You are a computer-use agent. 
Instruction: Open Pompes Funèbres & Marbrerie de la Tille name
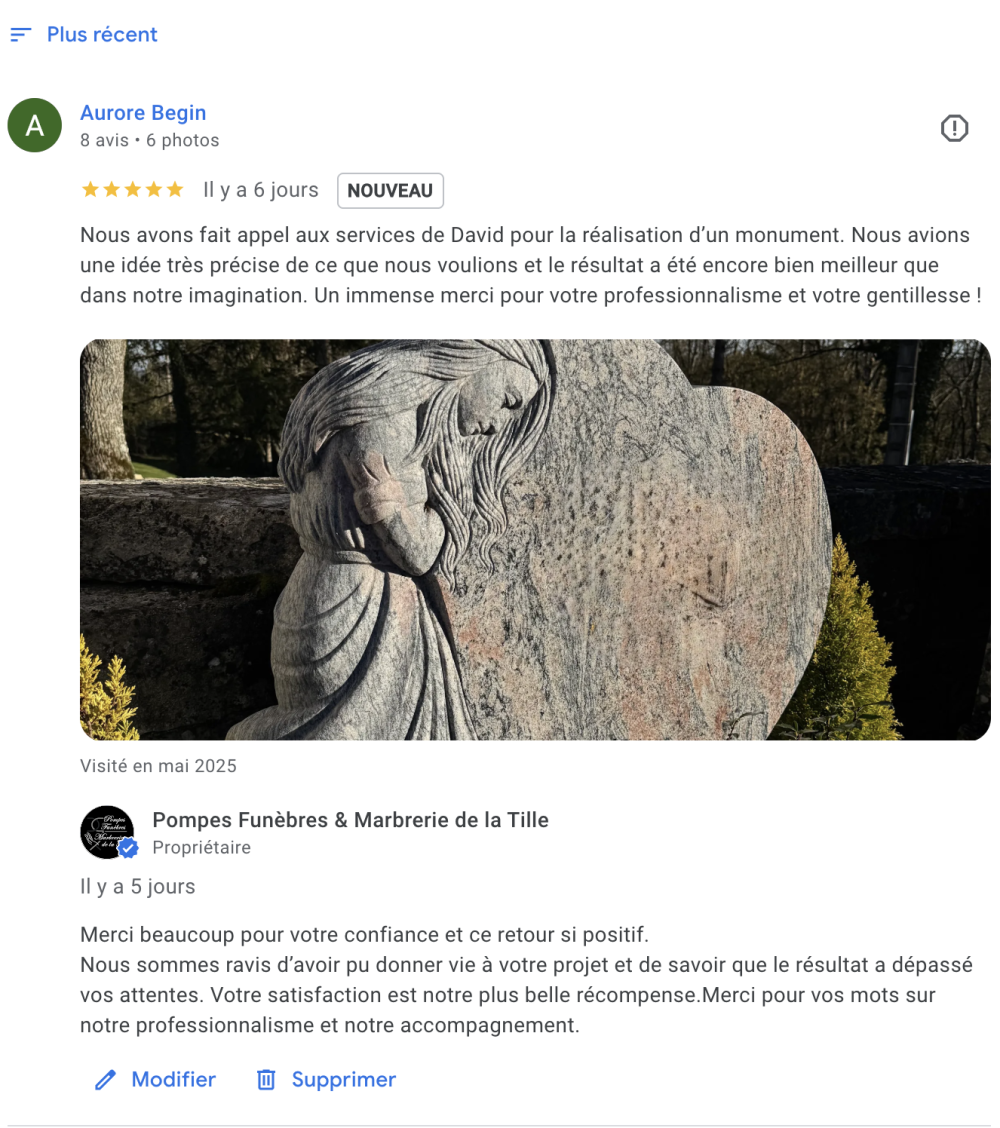coord(350,820)
